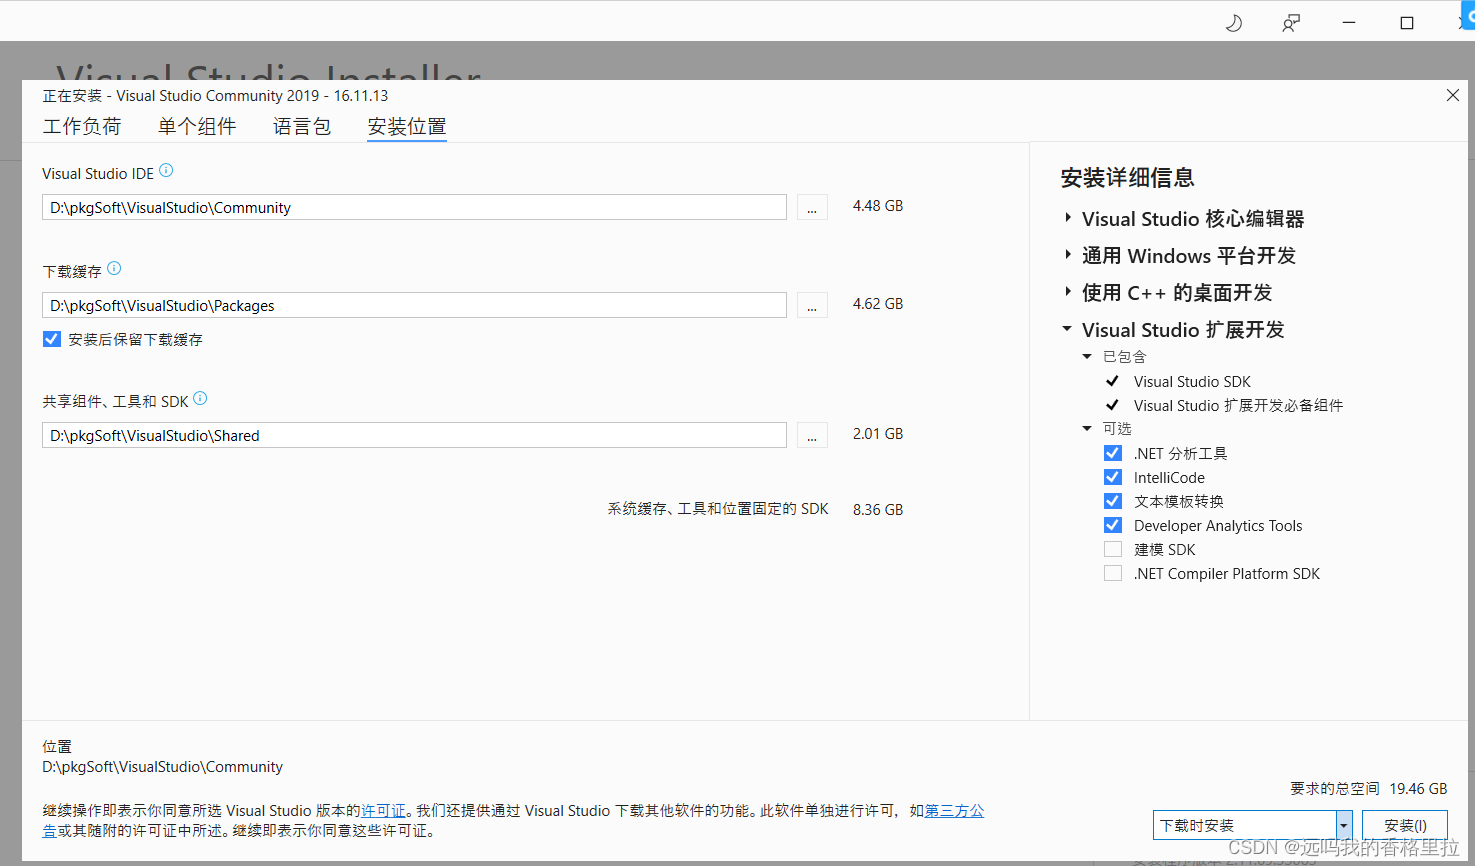Browse for Packages download cache folder

click(812, 306)
